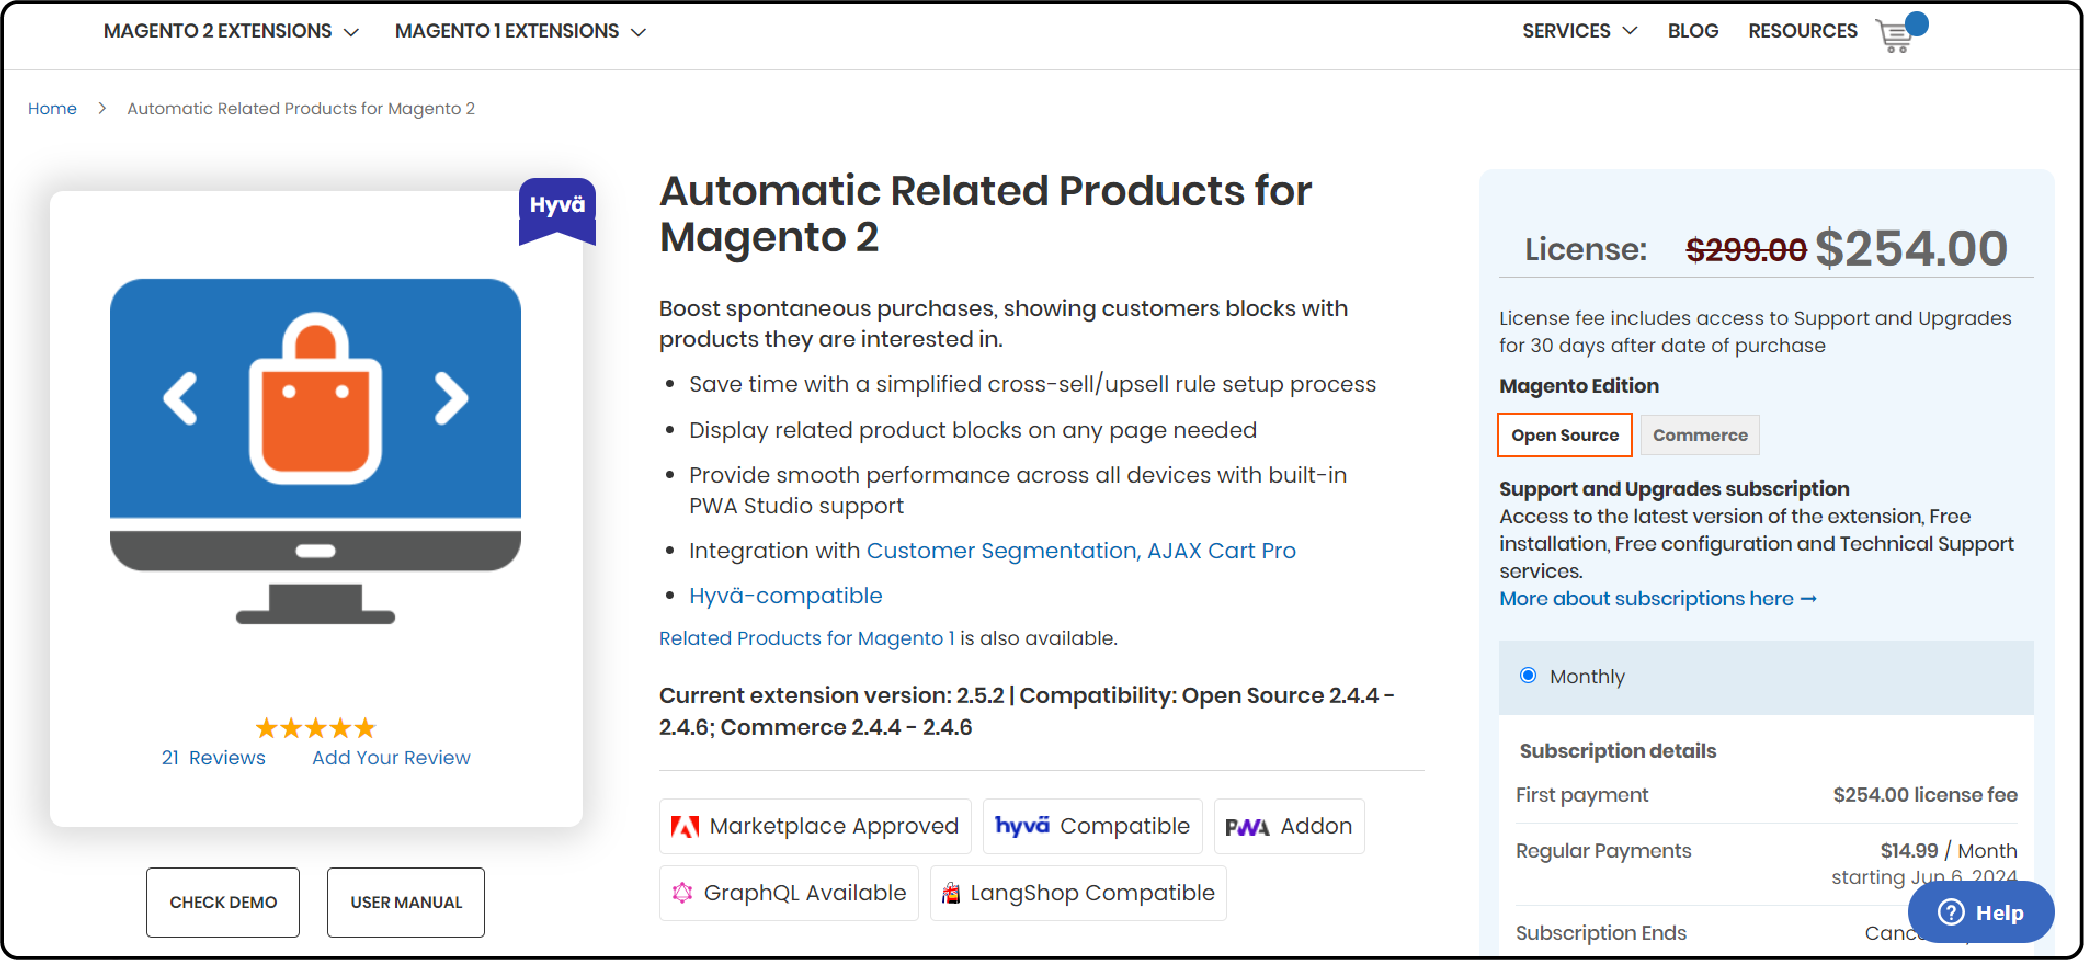Open the Resources menu item
Image resolution: width=2084 pixels, height=960 pixels.
1802,31
